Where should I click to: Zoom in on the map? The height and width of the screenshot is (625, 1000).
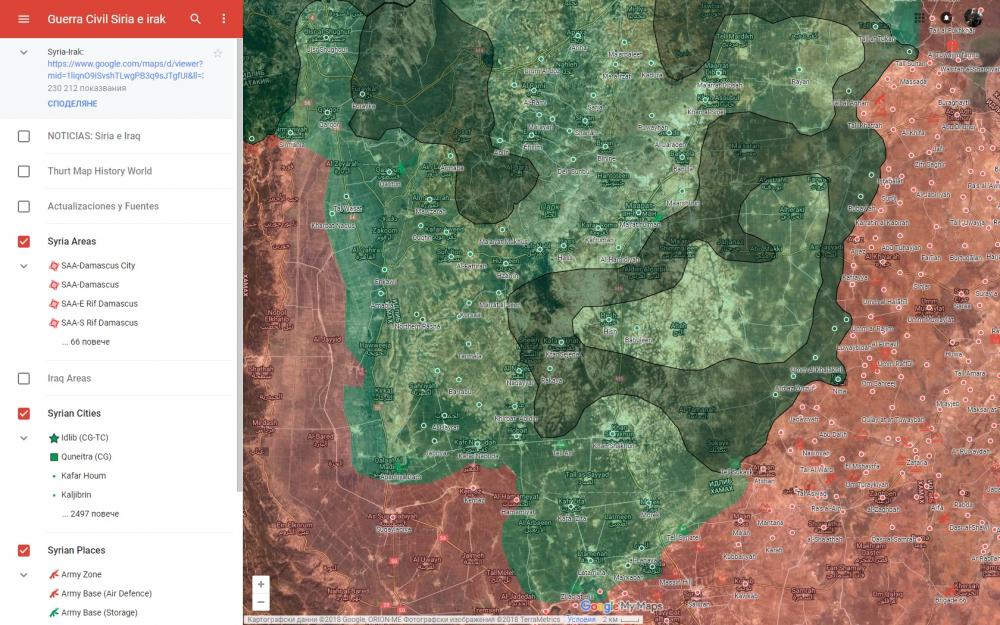(x=261, y=584)
